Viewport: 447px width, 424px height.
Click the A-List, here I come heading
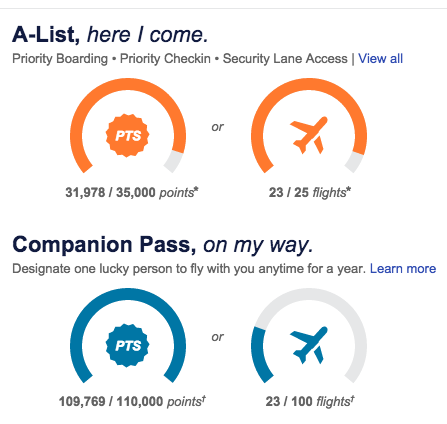coord(110,35)
